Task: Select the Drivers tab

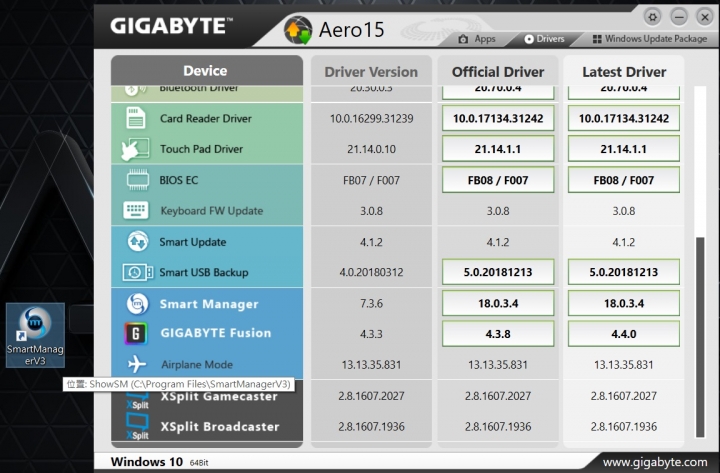Action: tap(545, 39)
